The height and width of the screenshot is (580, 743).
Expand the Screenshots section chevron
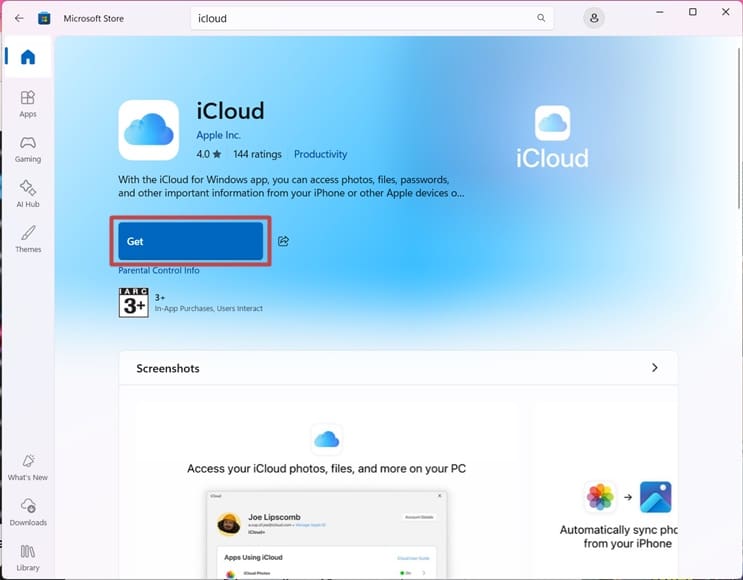point(654,368)
